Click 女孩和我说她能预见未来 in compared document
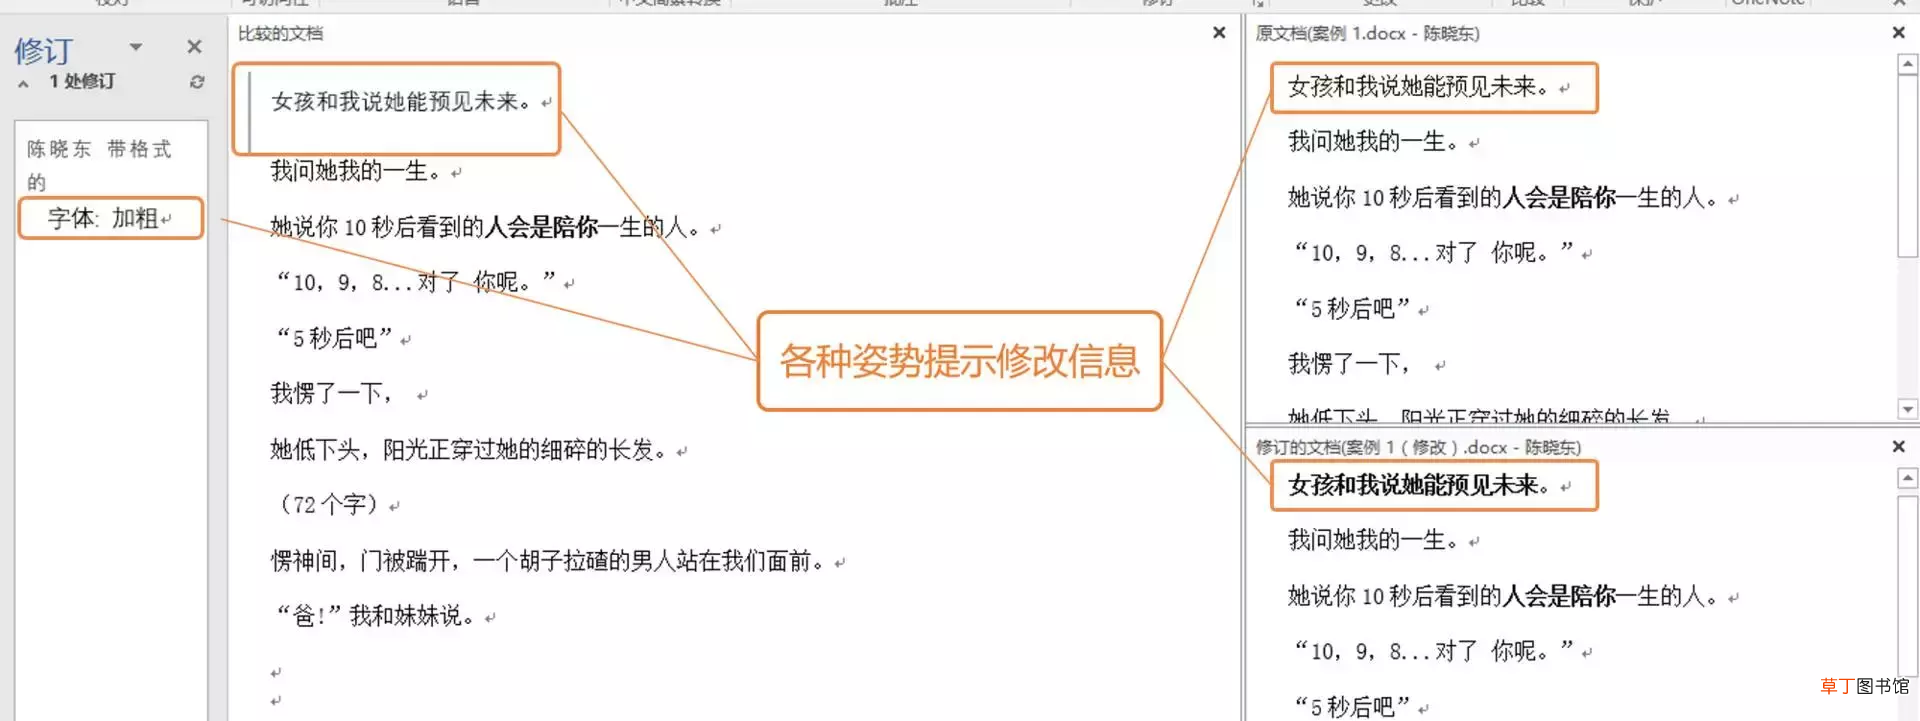Viewport: 1920px width, 721px height. (400, 101)
